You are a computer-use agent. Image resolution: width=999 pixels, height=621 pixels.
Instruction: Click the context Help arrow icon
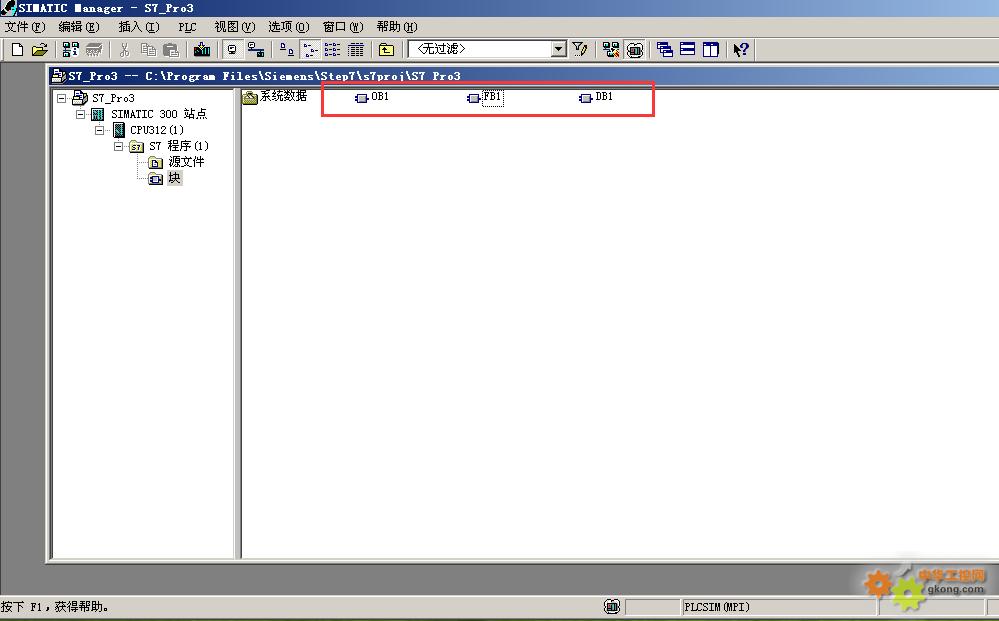click(740, 49)
